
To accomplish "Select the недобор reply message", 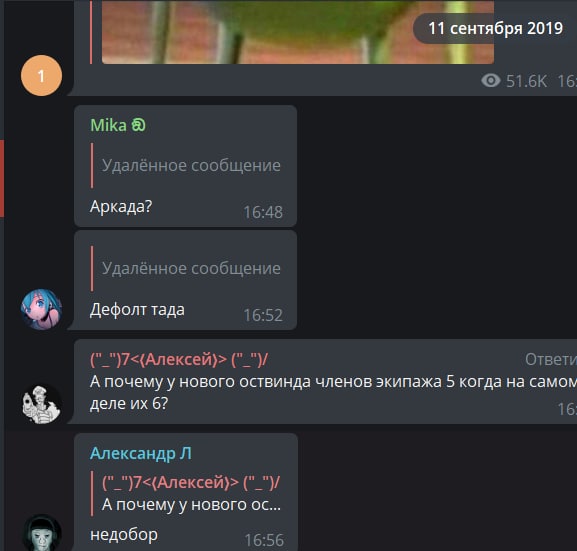I will pos(124,534).
